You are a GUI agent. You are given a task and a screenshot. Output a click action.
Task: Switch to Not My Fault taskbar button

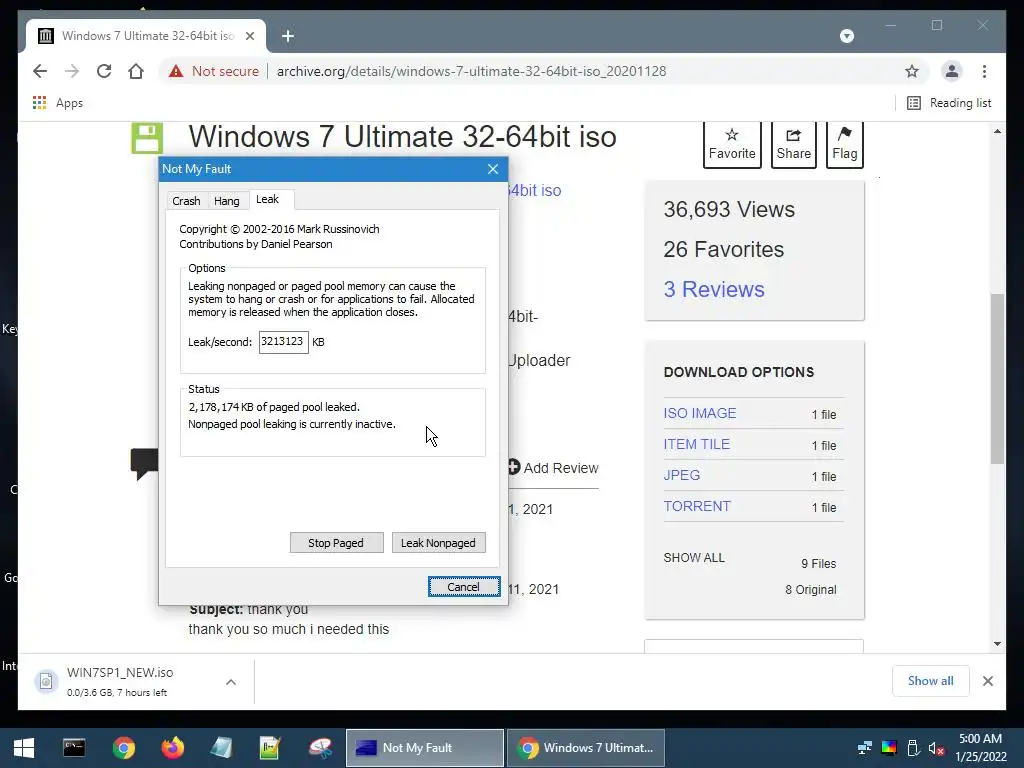424,748
